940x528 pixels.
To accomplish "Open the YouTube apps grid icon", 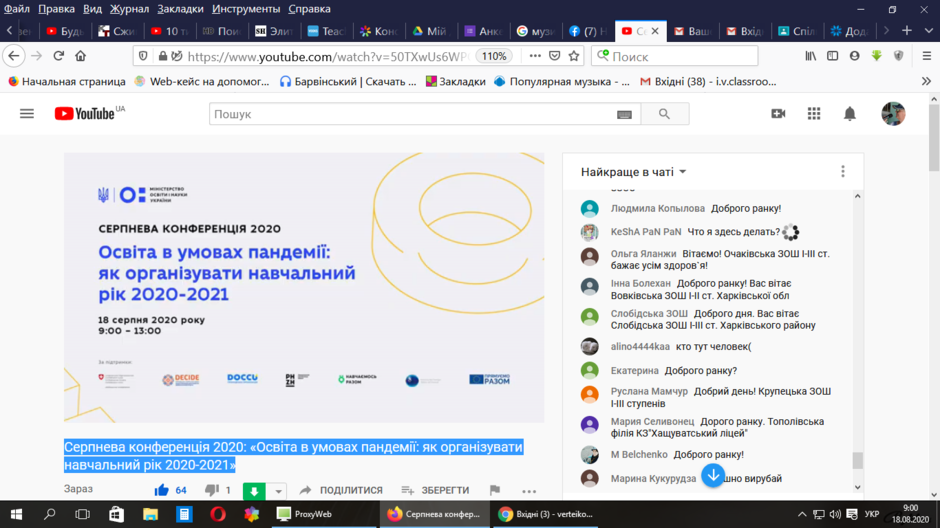I will pyautogui.click(x=814, y=114).
